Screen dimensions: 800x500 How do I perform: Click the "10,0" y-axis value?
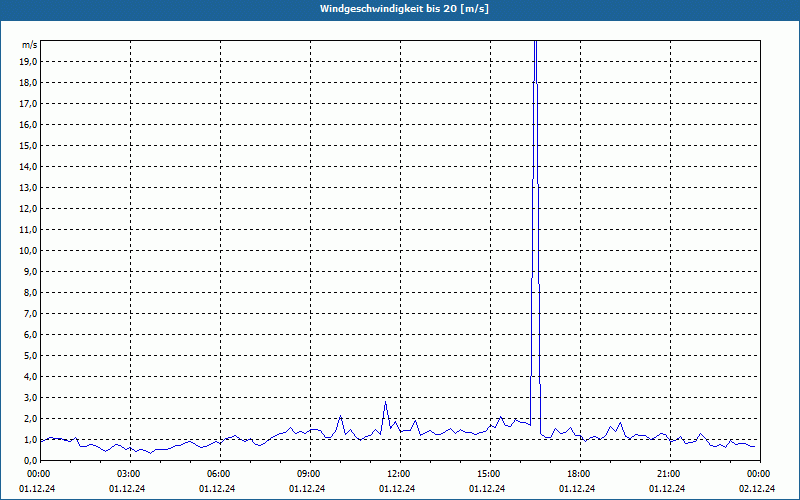pos(28,251)
